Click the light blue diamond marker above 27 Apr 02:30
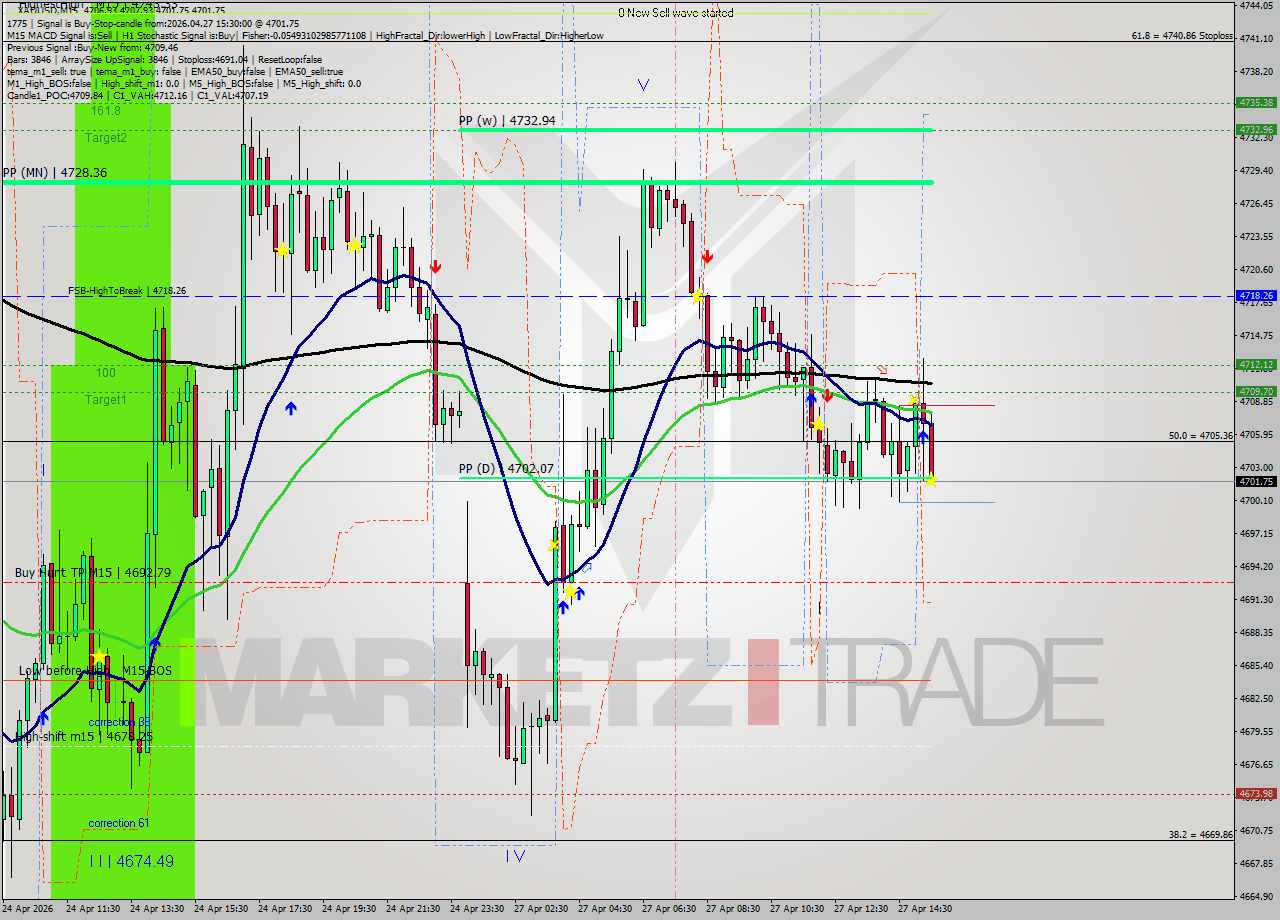 pos(587,567)
